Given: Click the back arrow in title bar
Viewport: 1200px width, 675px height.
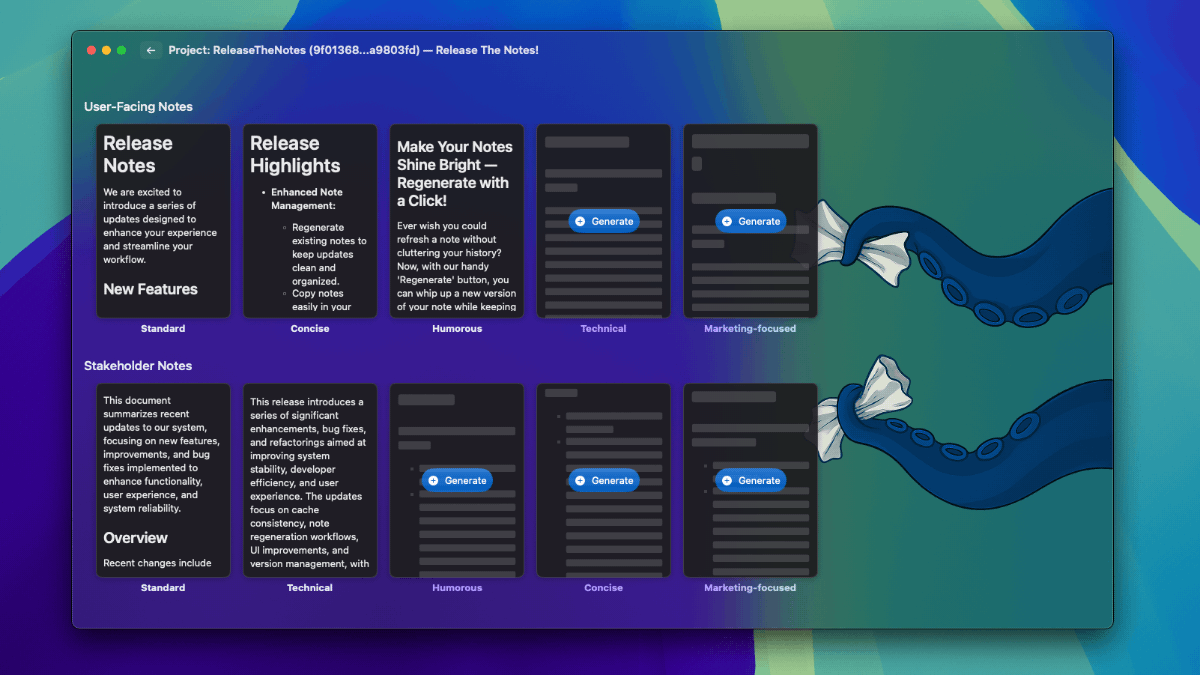Looking at the screenshot, I should [151, 50].
